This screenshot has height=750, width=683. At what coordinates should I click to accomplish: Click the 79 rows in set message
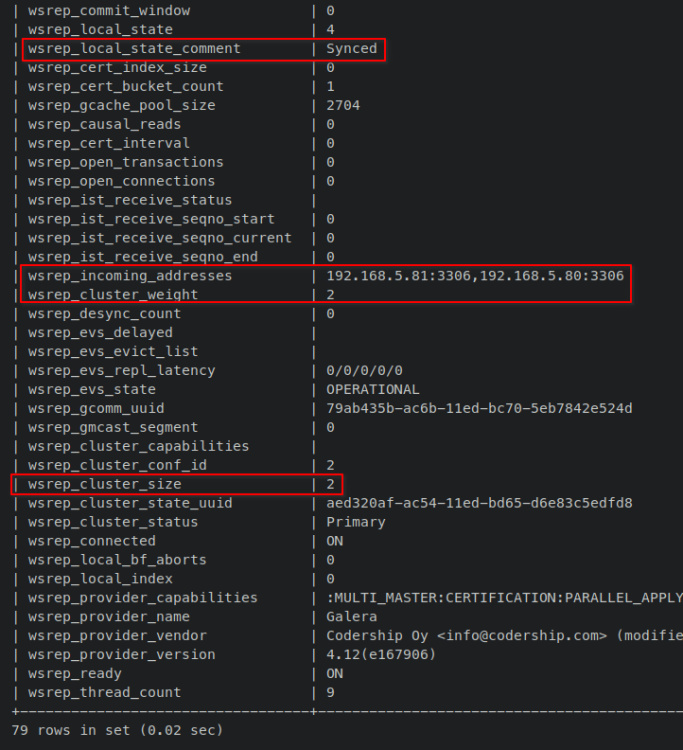[x=118, y=731]
